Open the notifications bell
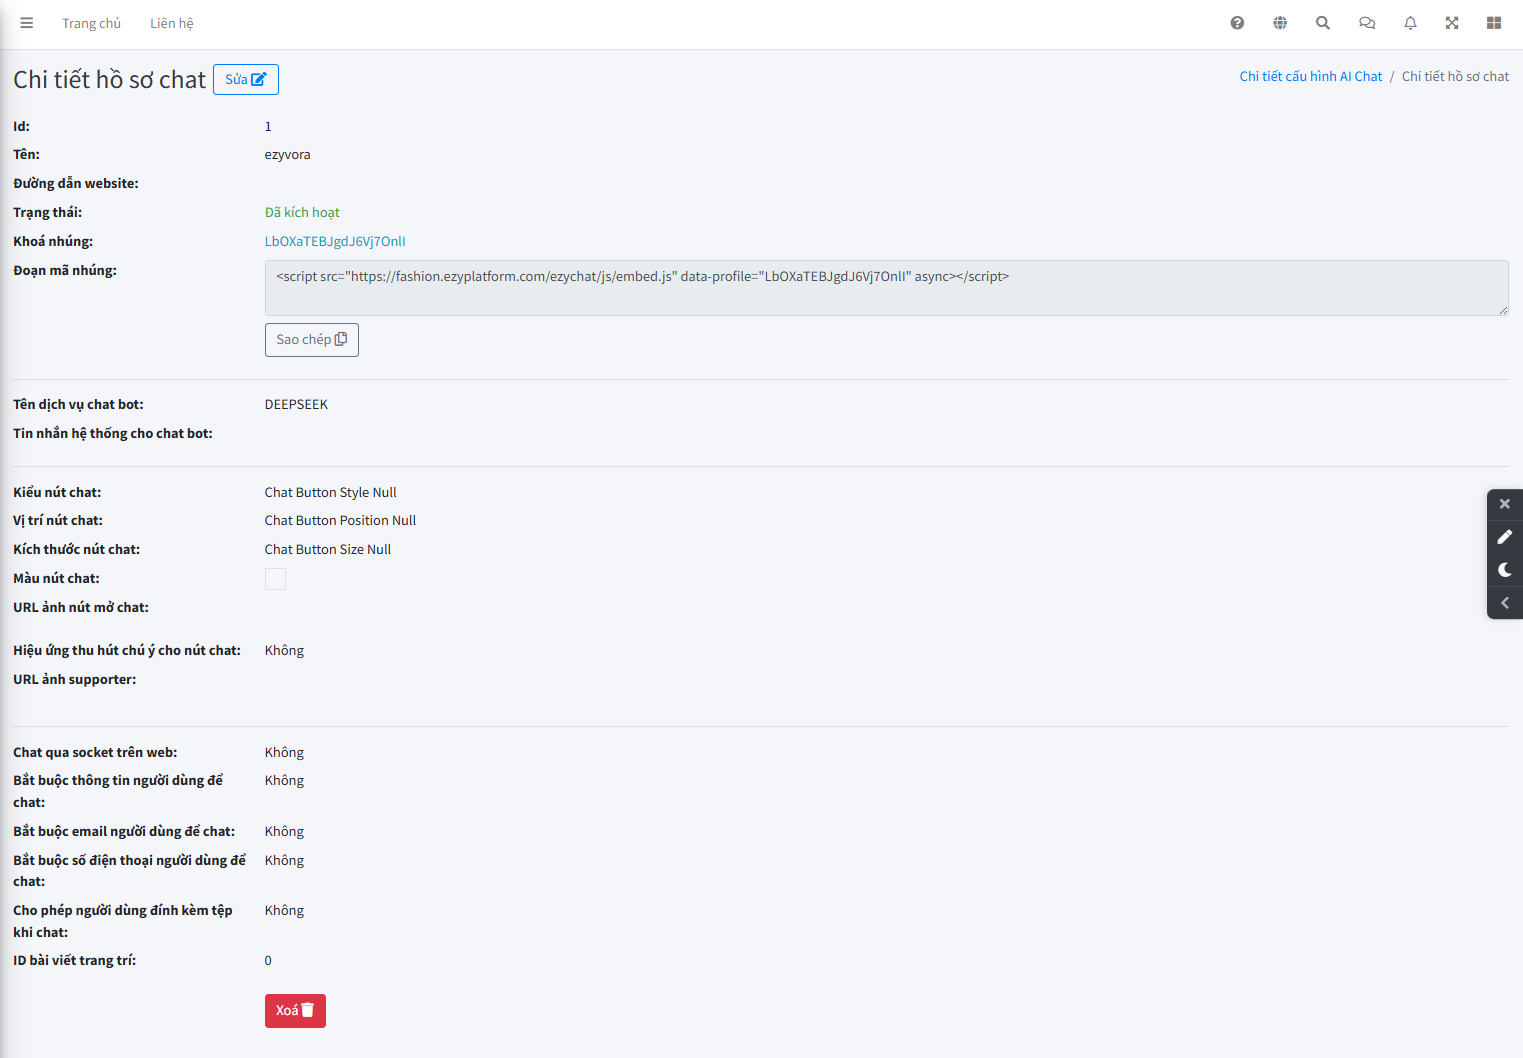Image resolution: width=1523 pixels, height=1058 pixels. [1410, 23]
